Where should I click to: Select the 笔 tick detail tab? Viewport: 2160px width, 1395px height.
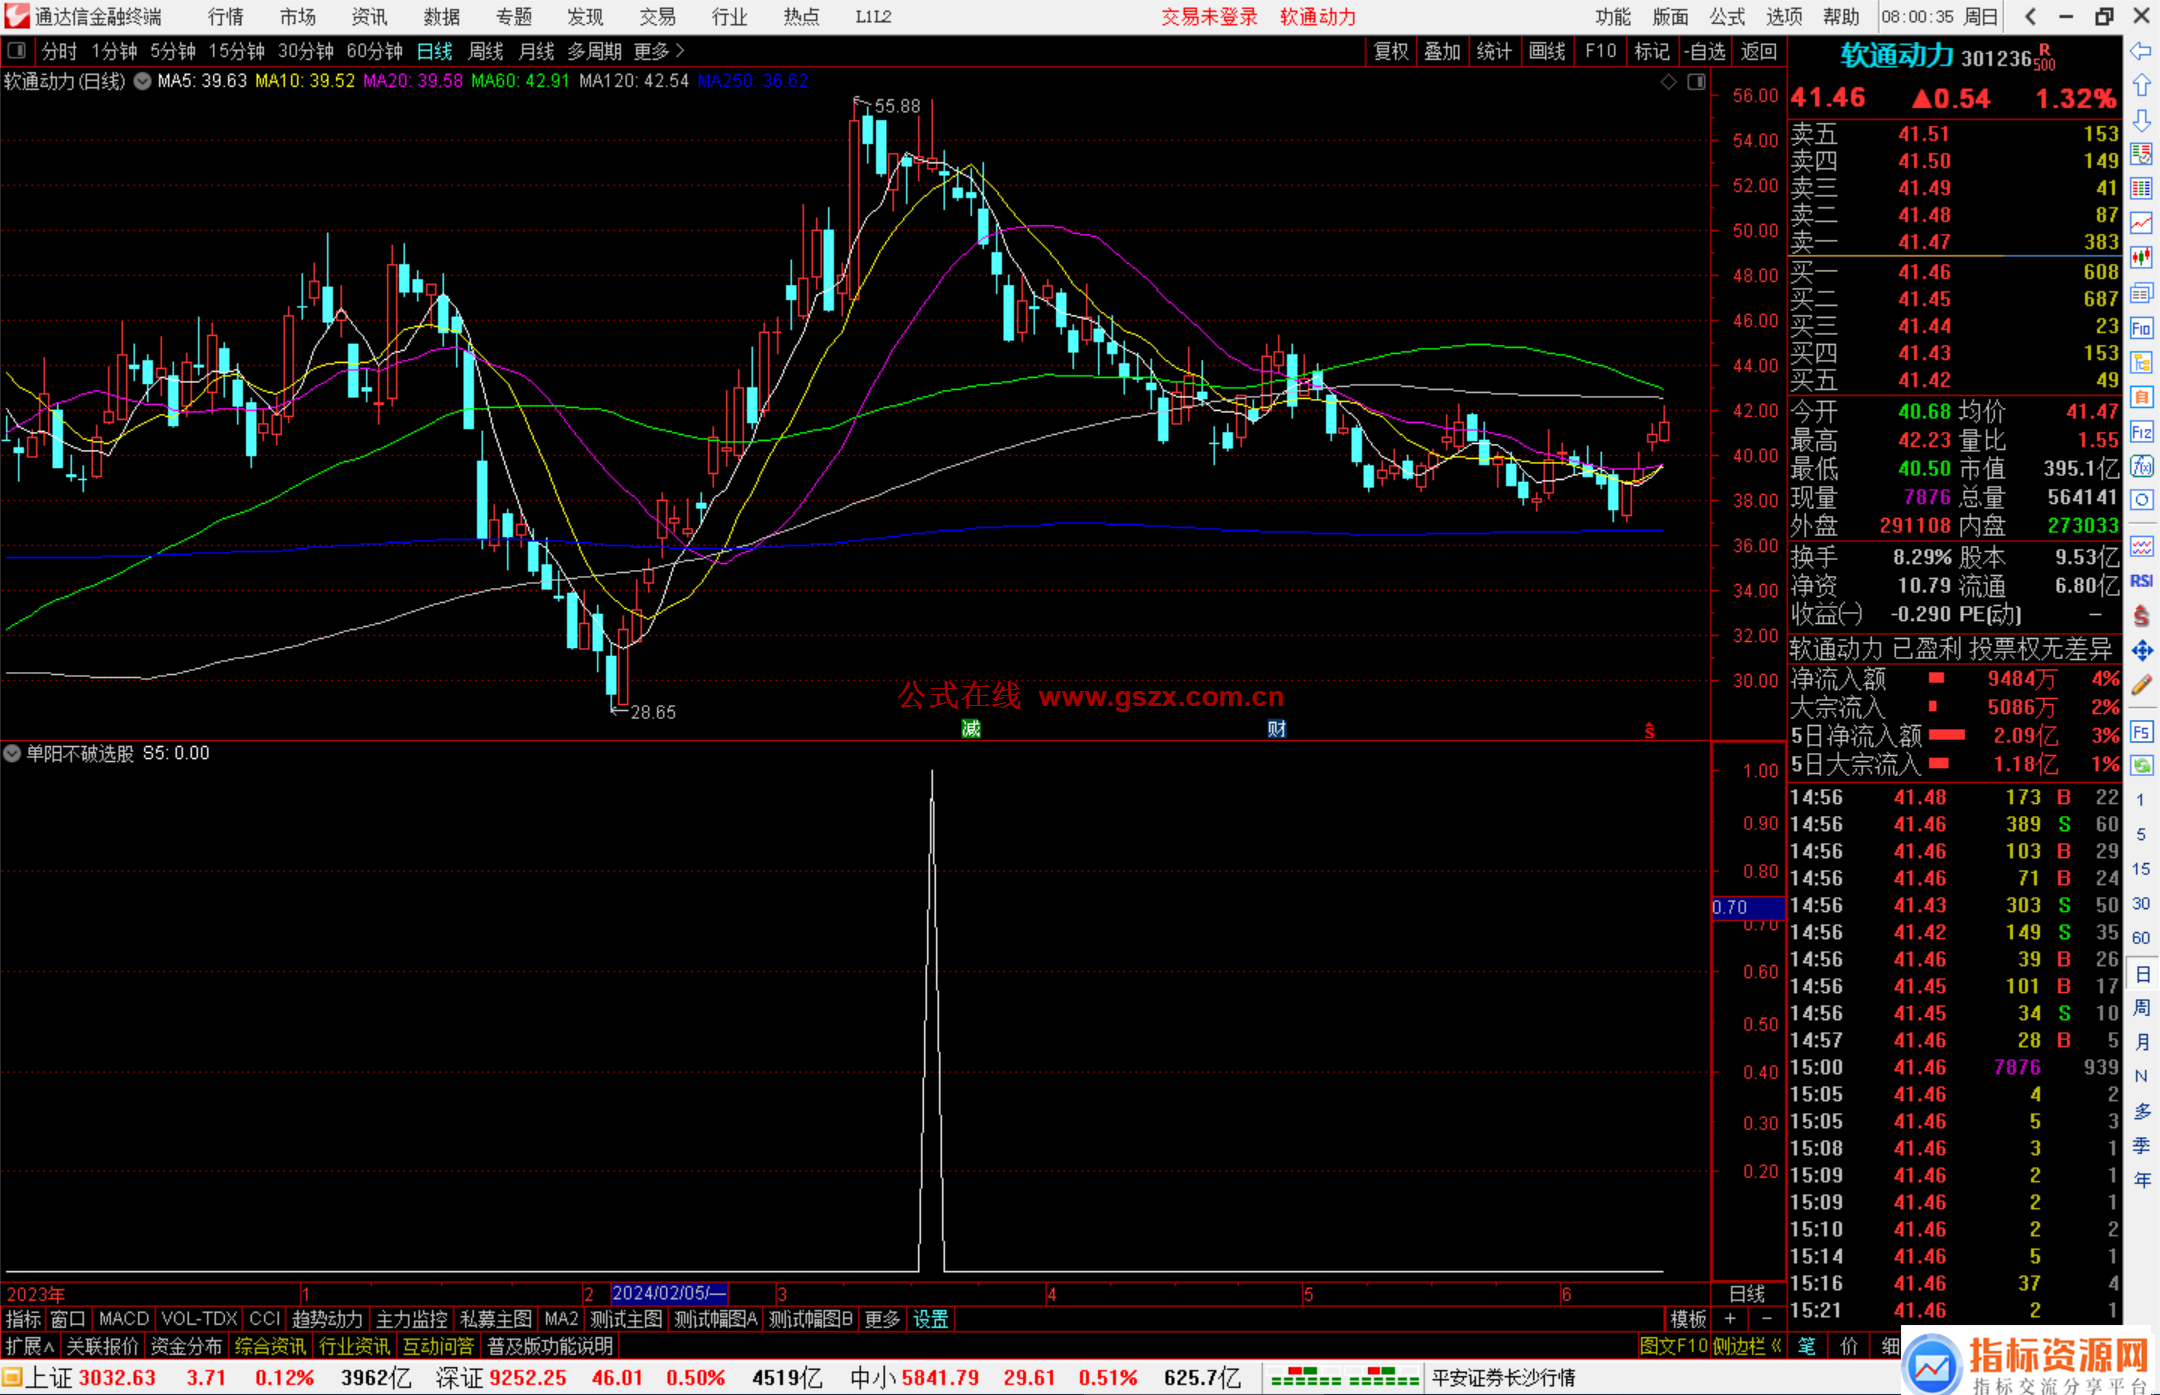pos(1807,1346)
